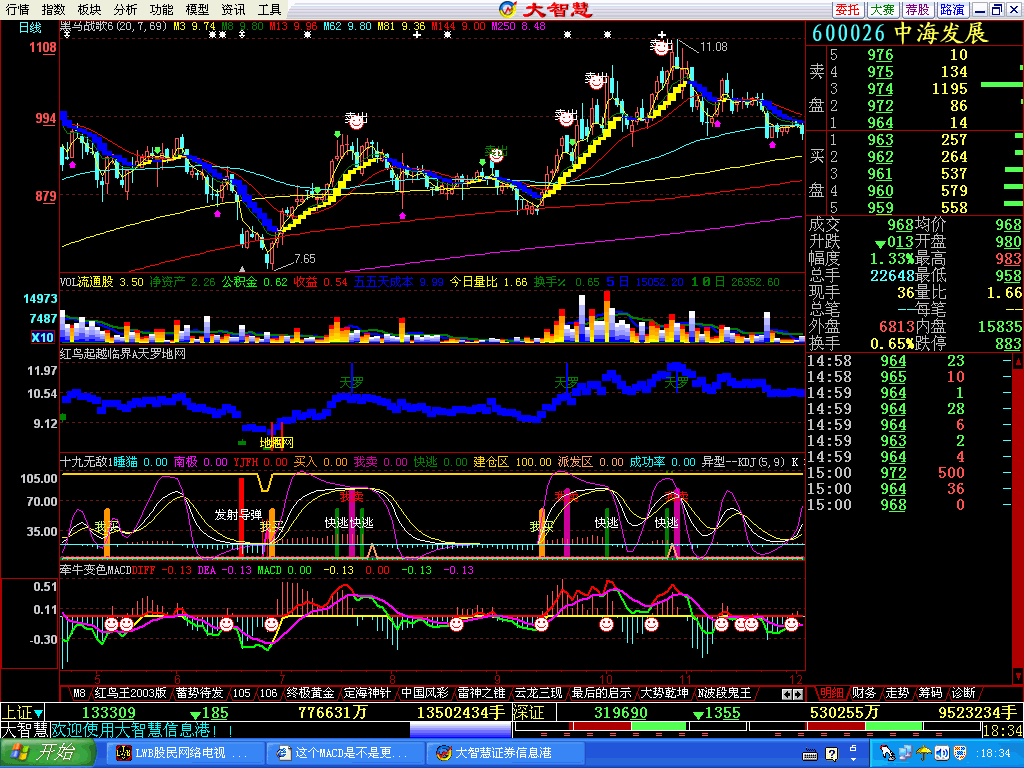The height and width of the screenshot is (768, 1024).
Task: Click the 荐股 button
Action: (x=918, y=9)
